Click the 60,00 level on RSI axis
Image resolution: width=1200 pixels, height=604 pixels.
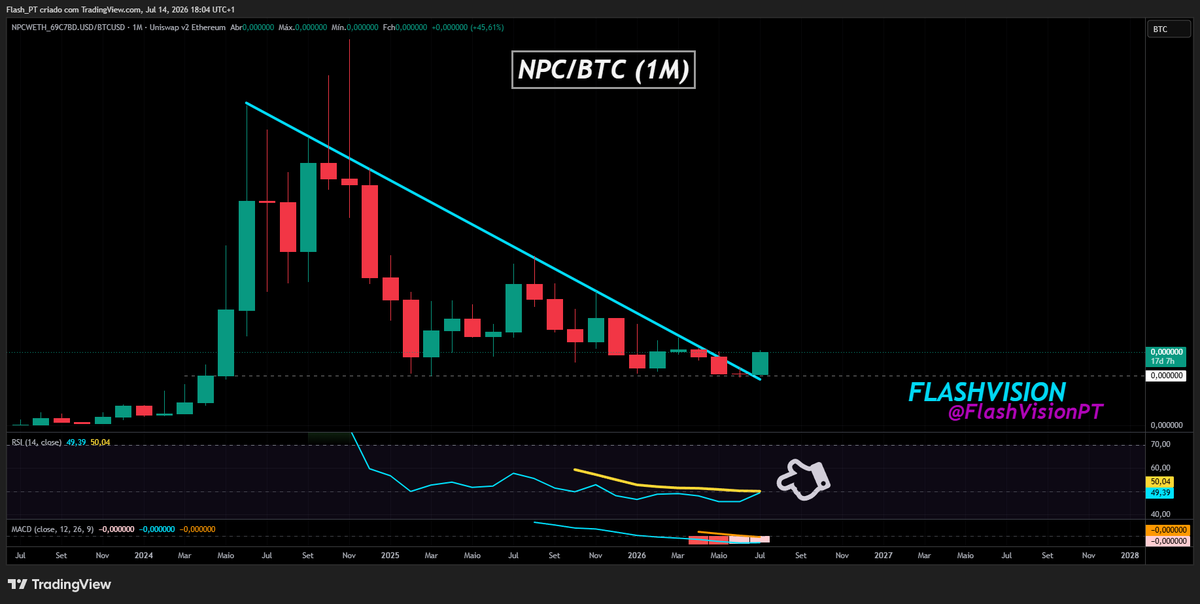1160,468
